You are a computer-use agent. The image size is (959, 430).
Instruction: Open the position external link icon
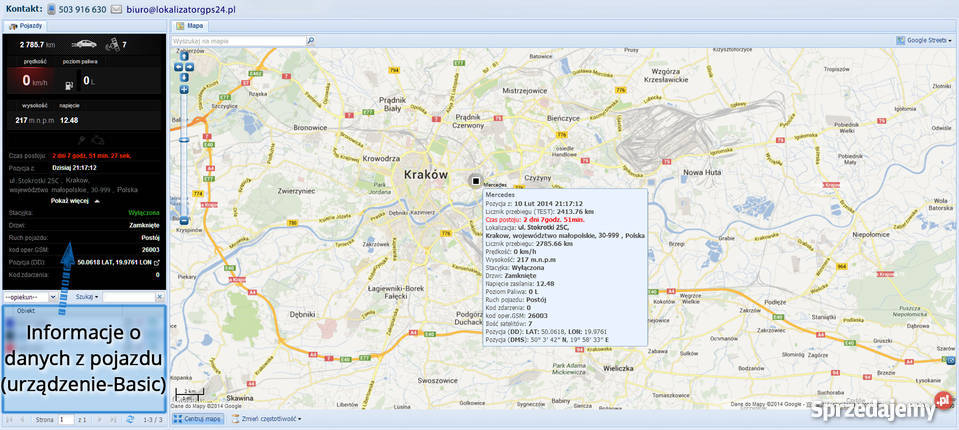click(x=157, y=262)
